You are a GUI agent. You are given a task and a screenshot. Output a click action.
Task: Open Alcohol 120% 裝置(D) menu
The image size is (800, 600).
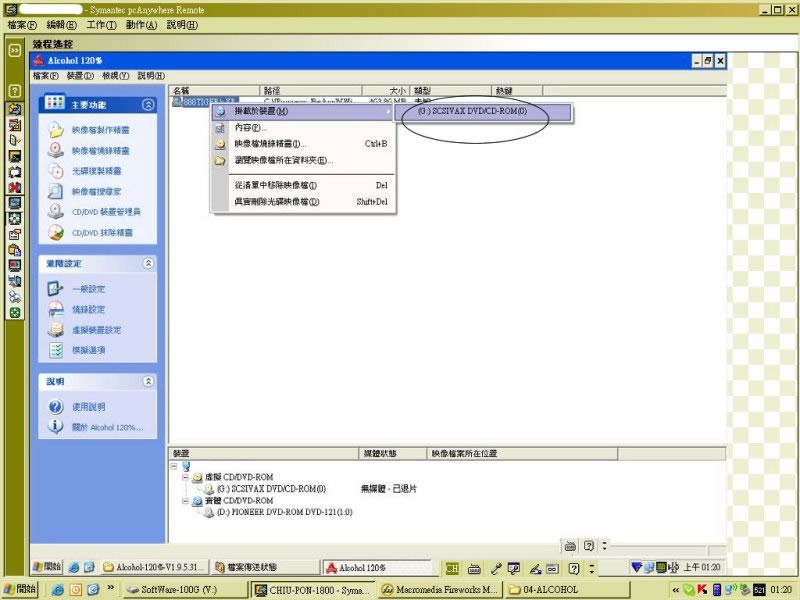click(x=80, y=76)
